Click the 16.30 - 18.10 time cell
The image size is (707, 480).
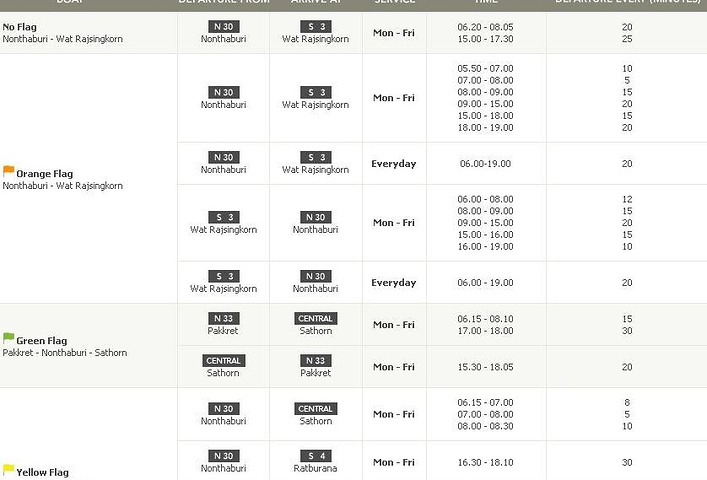point(485,463)
